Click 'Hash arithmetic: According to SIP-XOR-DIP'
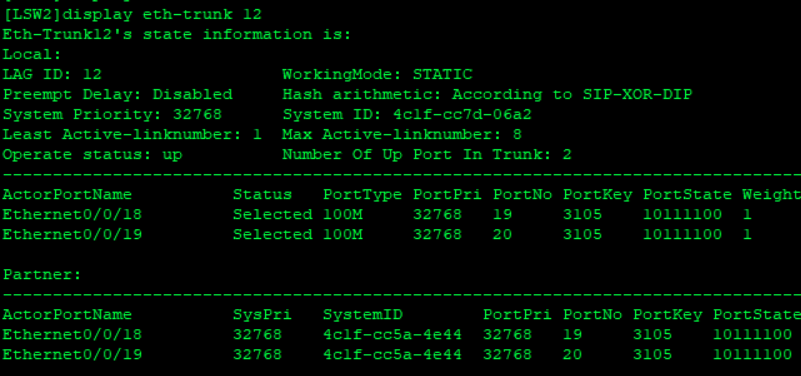The height and width of the screenshot is (376, 801). [x=487, y=95]
